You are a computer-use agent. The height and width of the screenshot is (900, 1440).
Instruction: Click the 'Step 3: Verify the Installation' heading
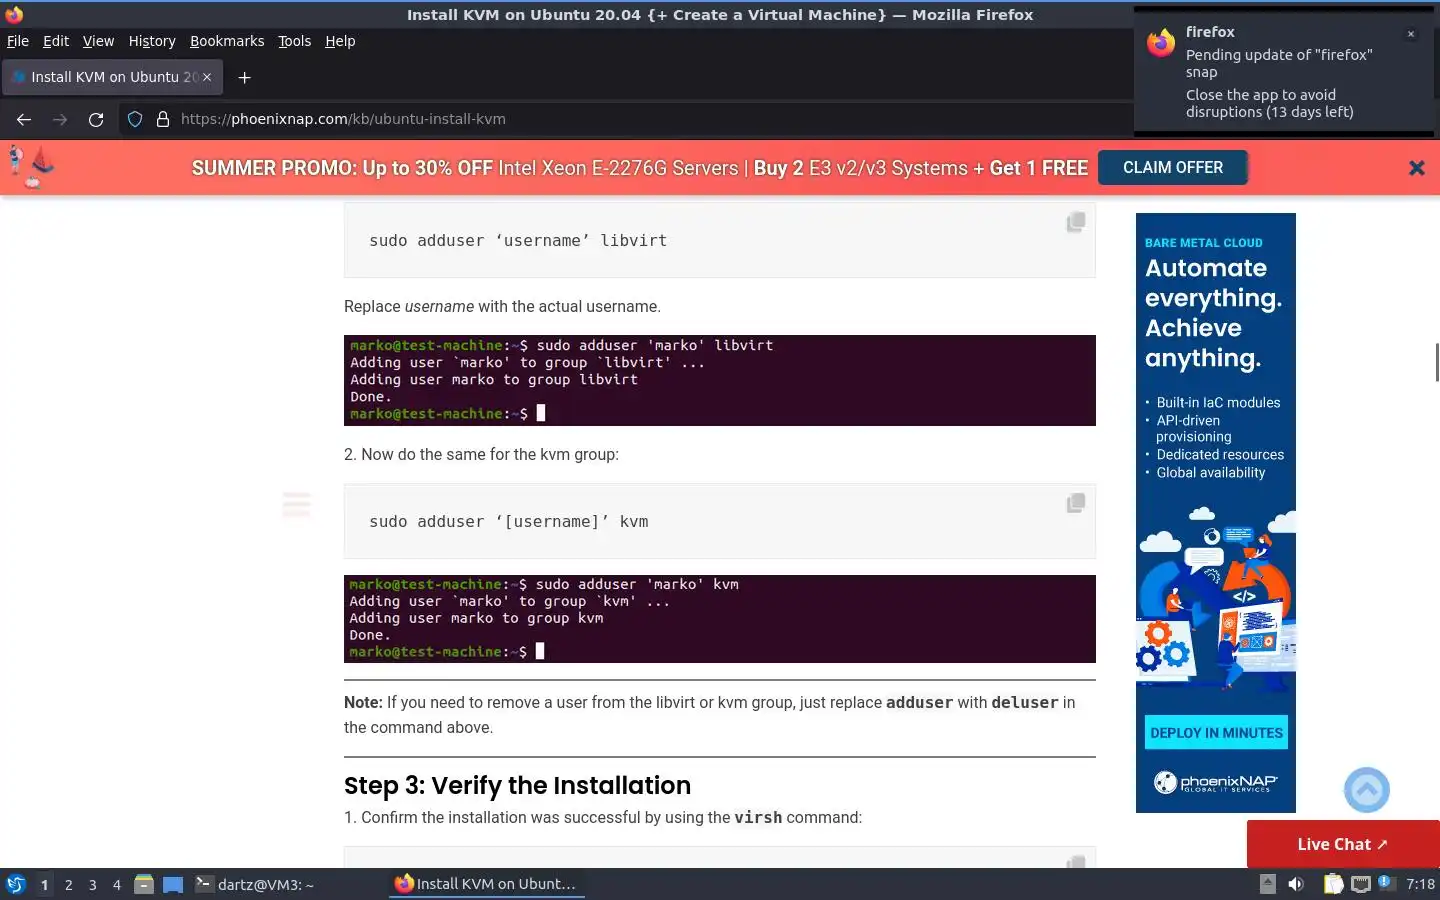(x=517, y=785)
